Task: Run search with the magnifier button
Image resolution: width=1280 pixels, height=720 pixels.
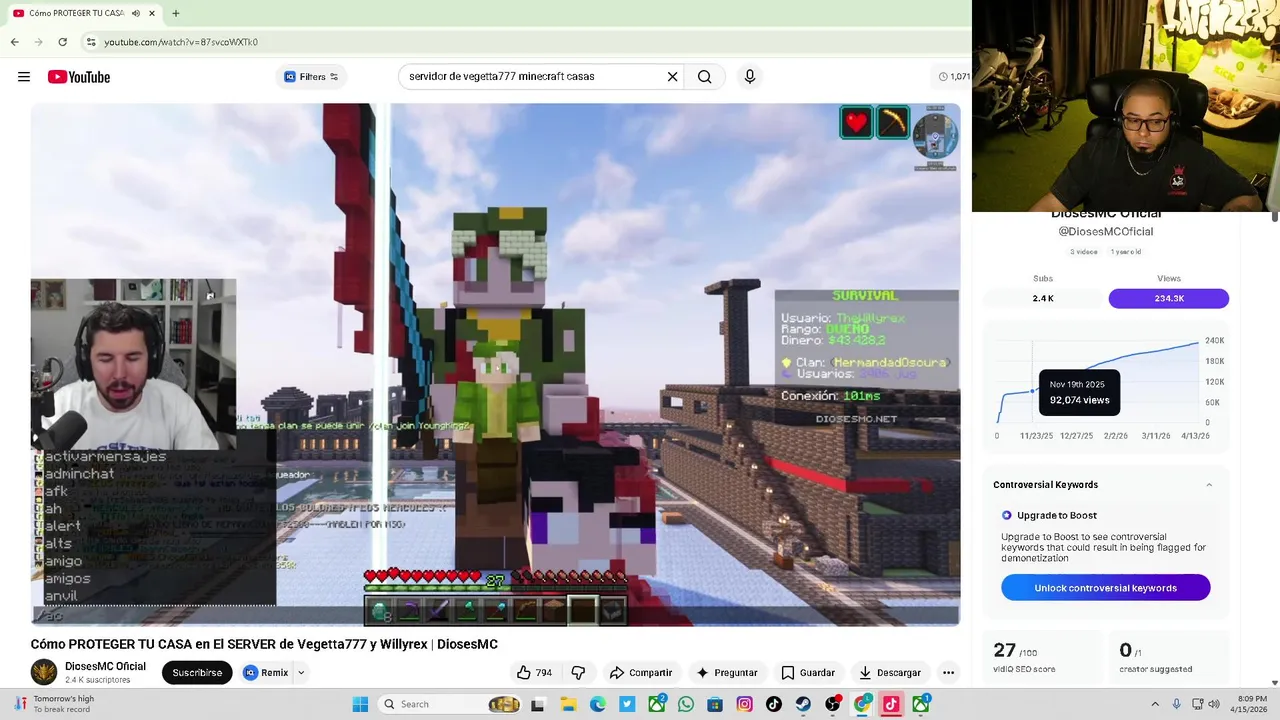Action: (705, 77)
